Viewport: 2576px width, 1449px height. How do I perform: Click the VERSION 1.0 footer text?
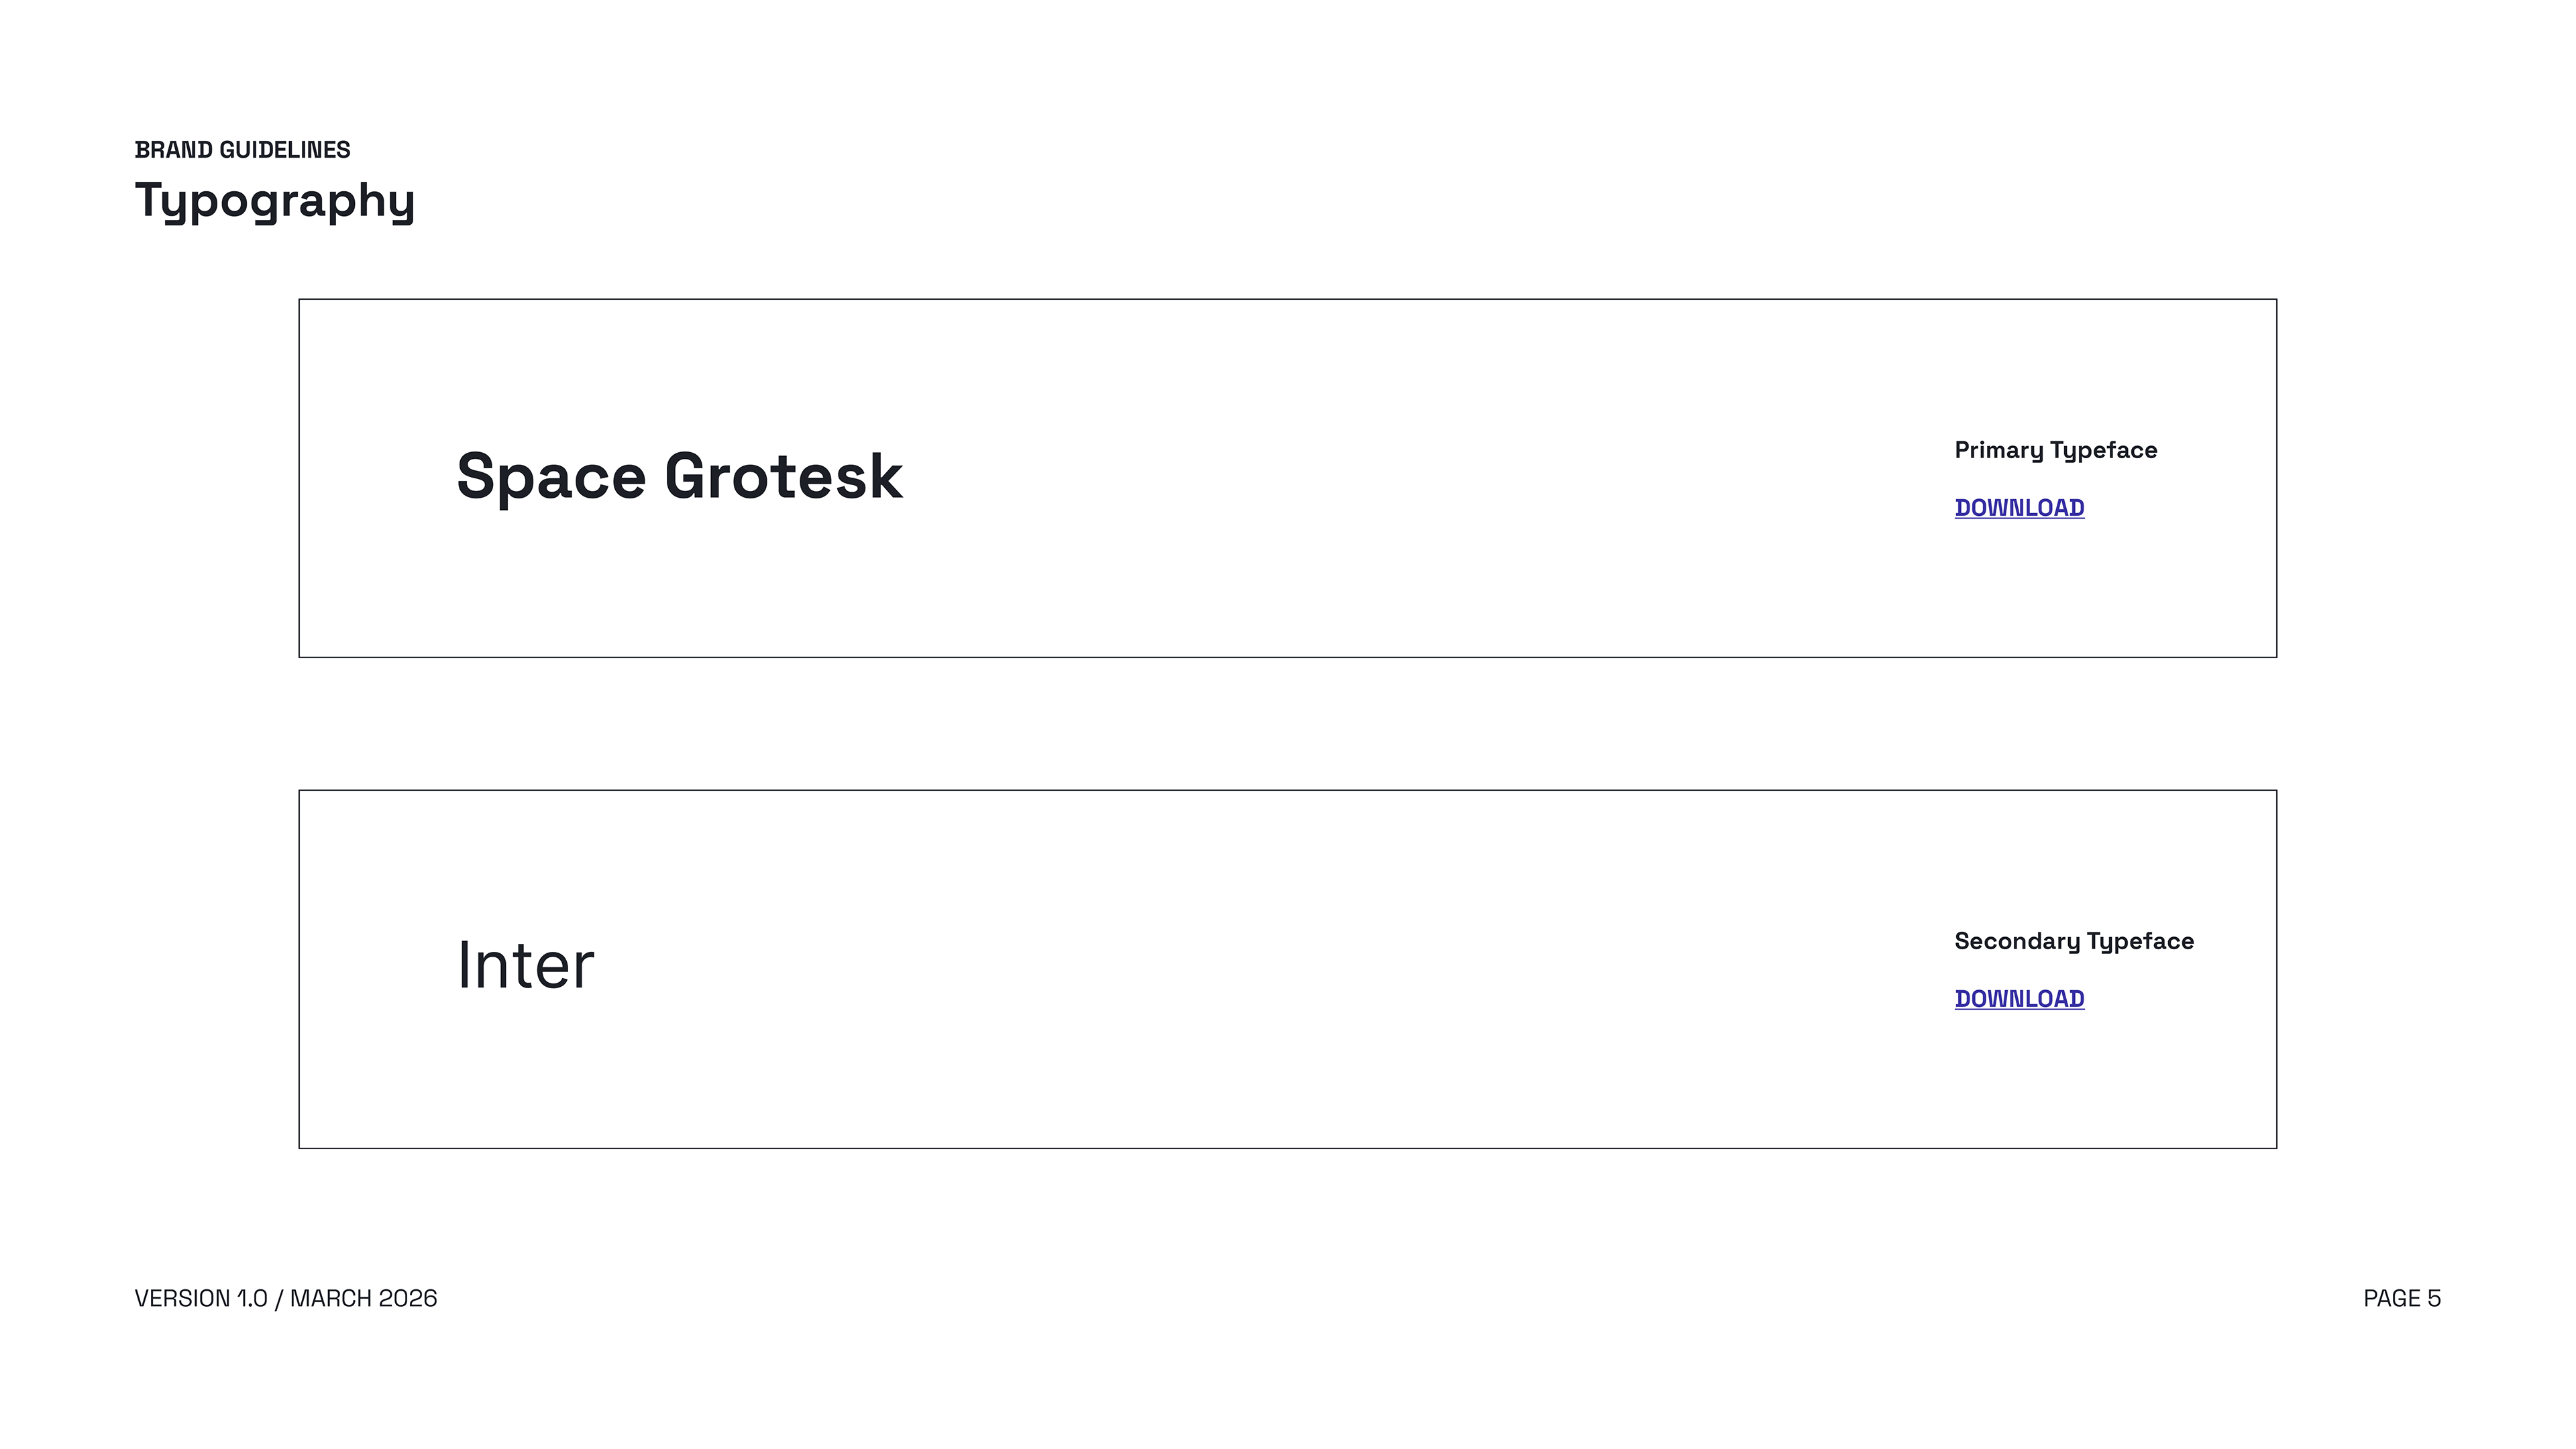pos(201,1298)
